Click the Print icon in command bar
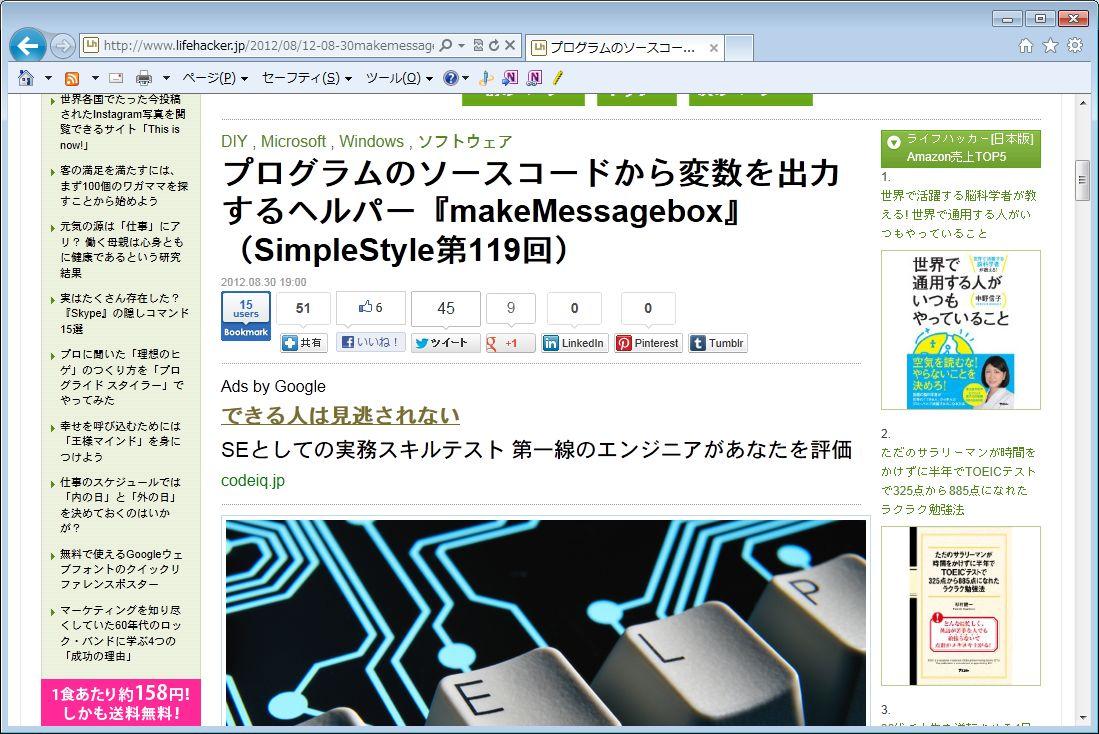The width and height of the screenshot is (1099, 734). click(x=143, y=78)
